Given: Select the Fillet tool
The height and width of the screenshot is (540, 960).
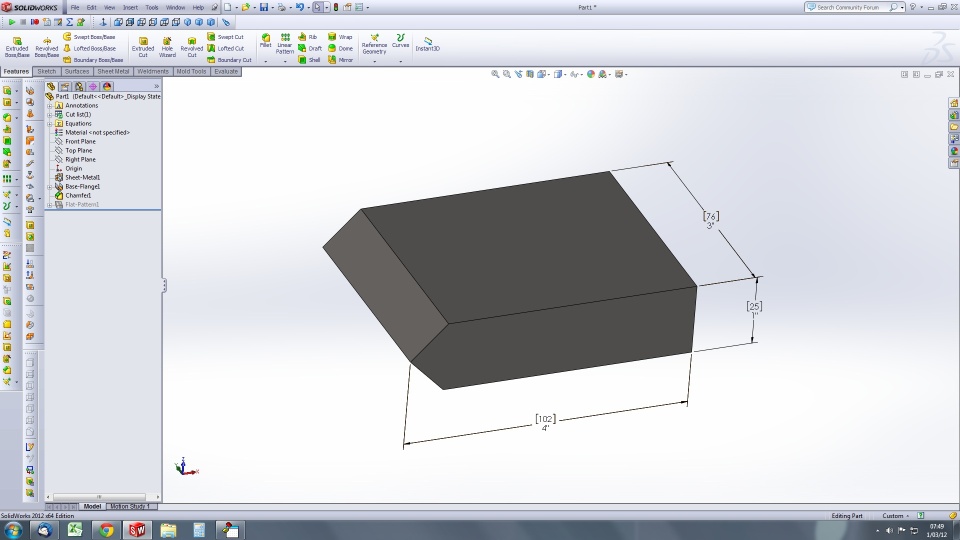Looking at the screenshot, I should pos(266,41).
